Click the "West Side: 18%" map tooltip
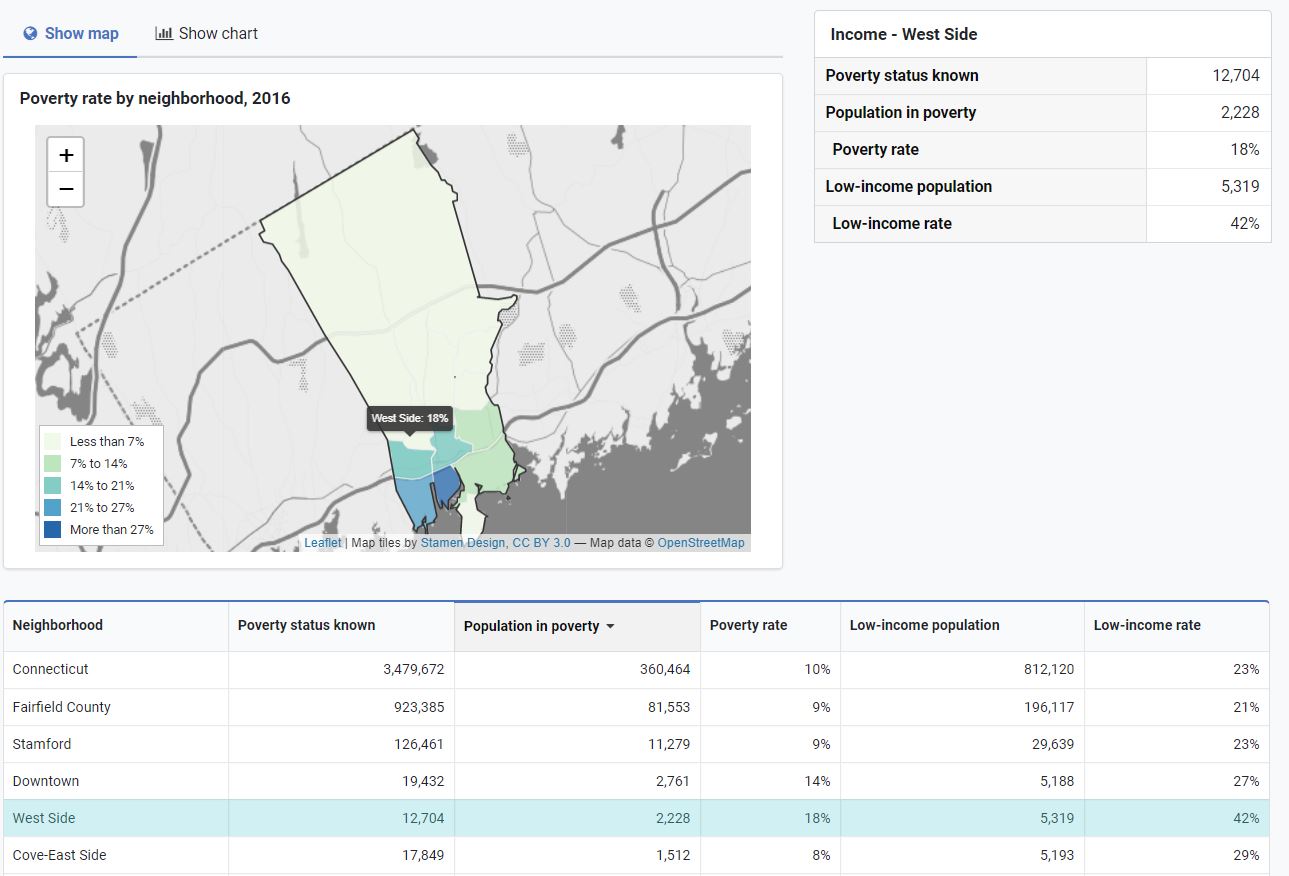 point(410,417)
